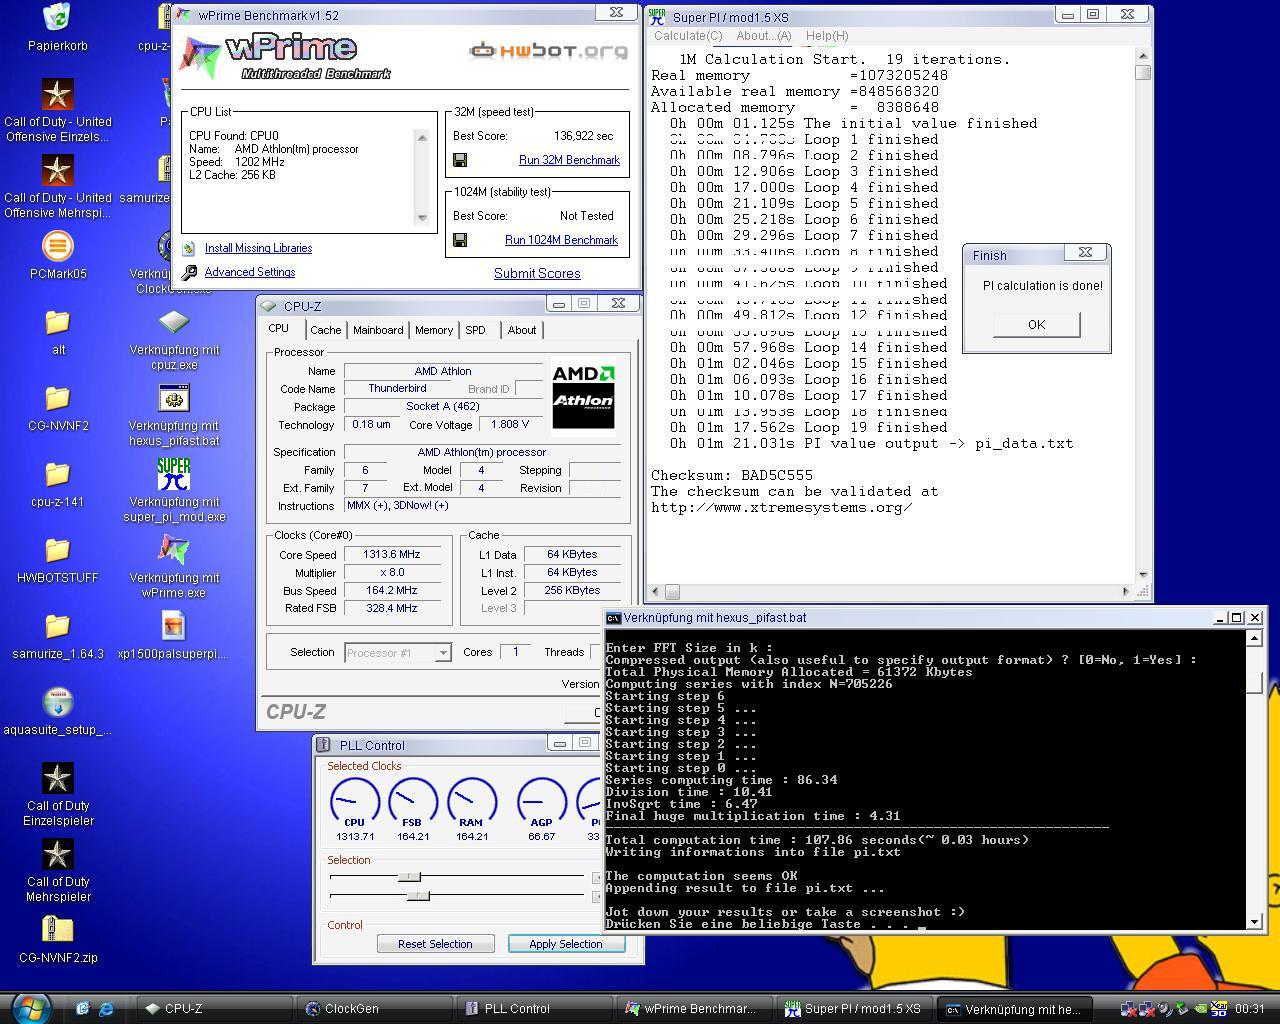Click the Core Voltage value 1.808 V
1280x1024 pixels.
click(x=510, y=424)
